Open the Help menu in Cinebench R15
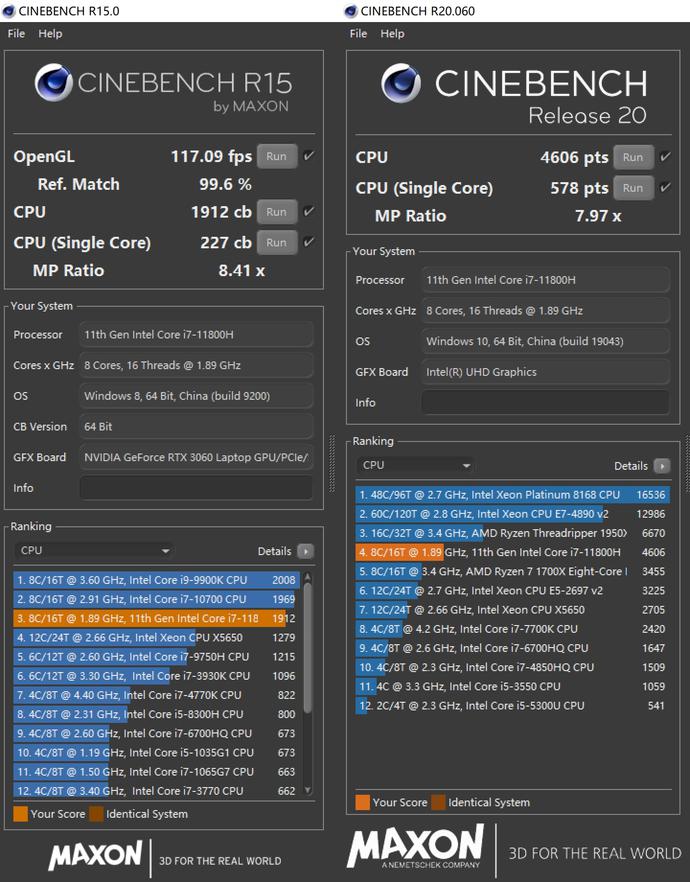 coord(50,34)
